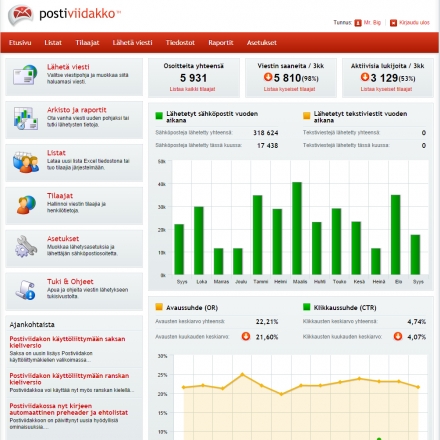Open the Asetukset wrench and gear icon
The image size is (440, 440).
(26, 247)
